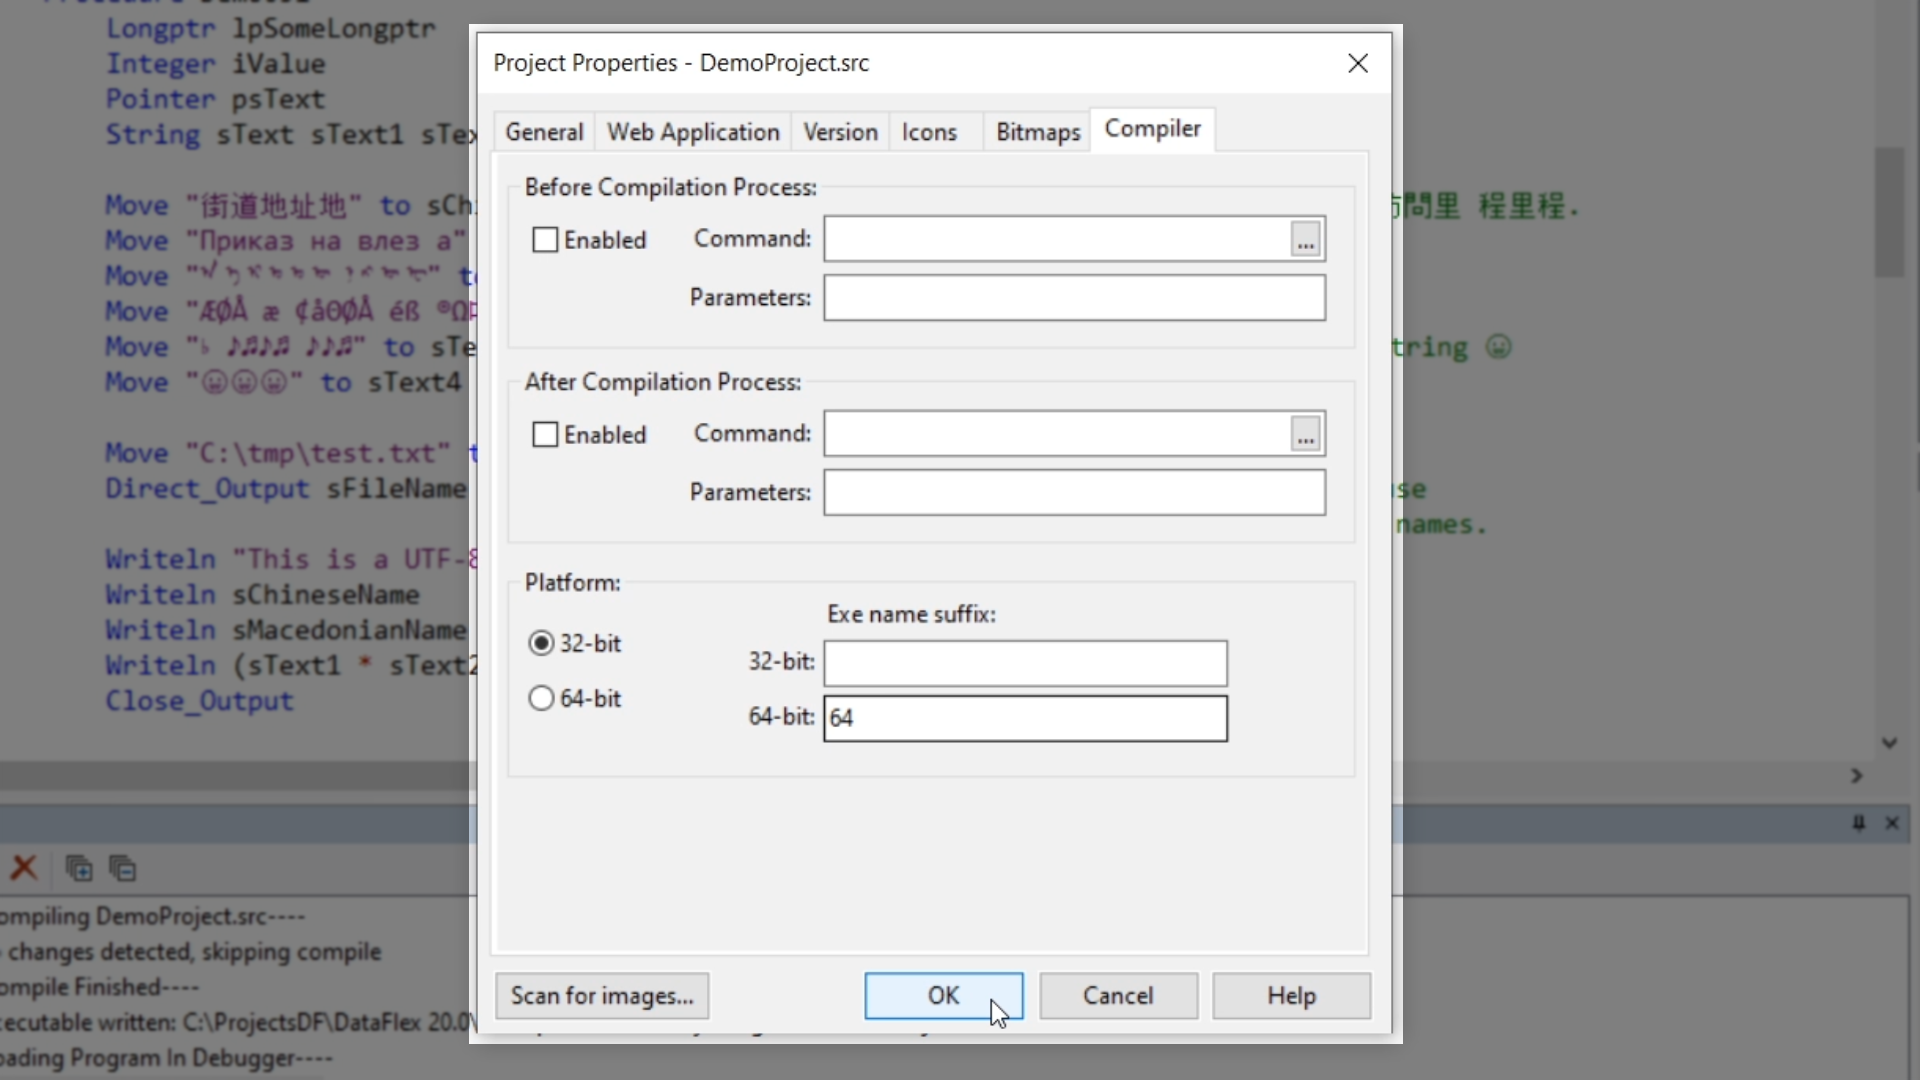Click the Cancel button
Screen dimensions: 1920x1080
pyautogui.click(x=1118, y=996)
